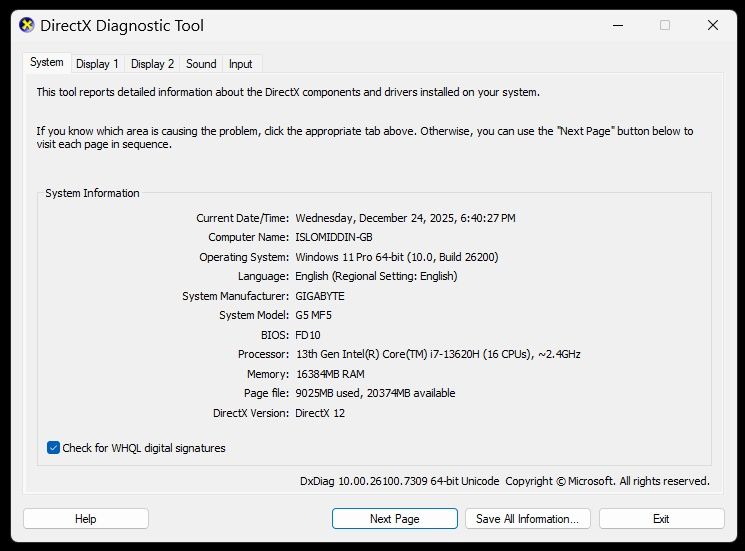Image resolution: width=745 pixels, height=551 pixels.
Task: Click the DirectX Diagnostic Tool title text
Action: point(122,26)
